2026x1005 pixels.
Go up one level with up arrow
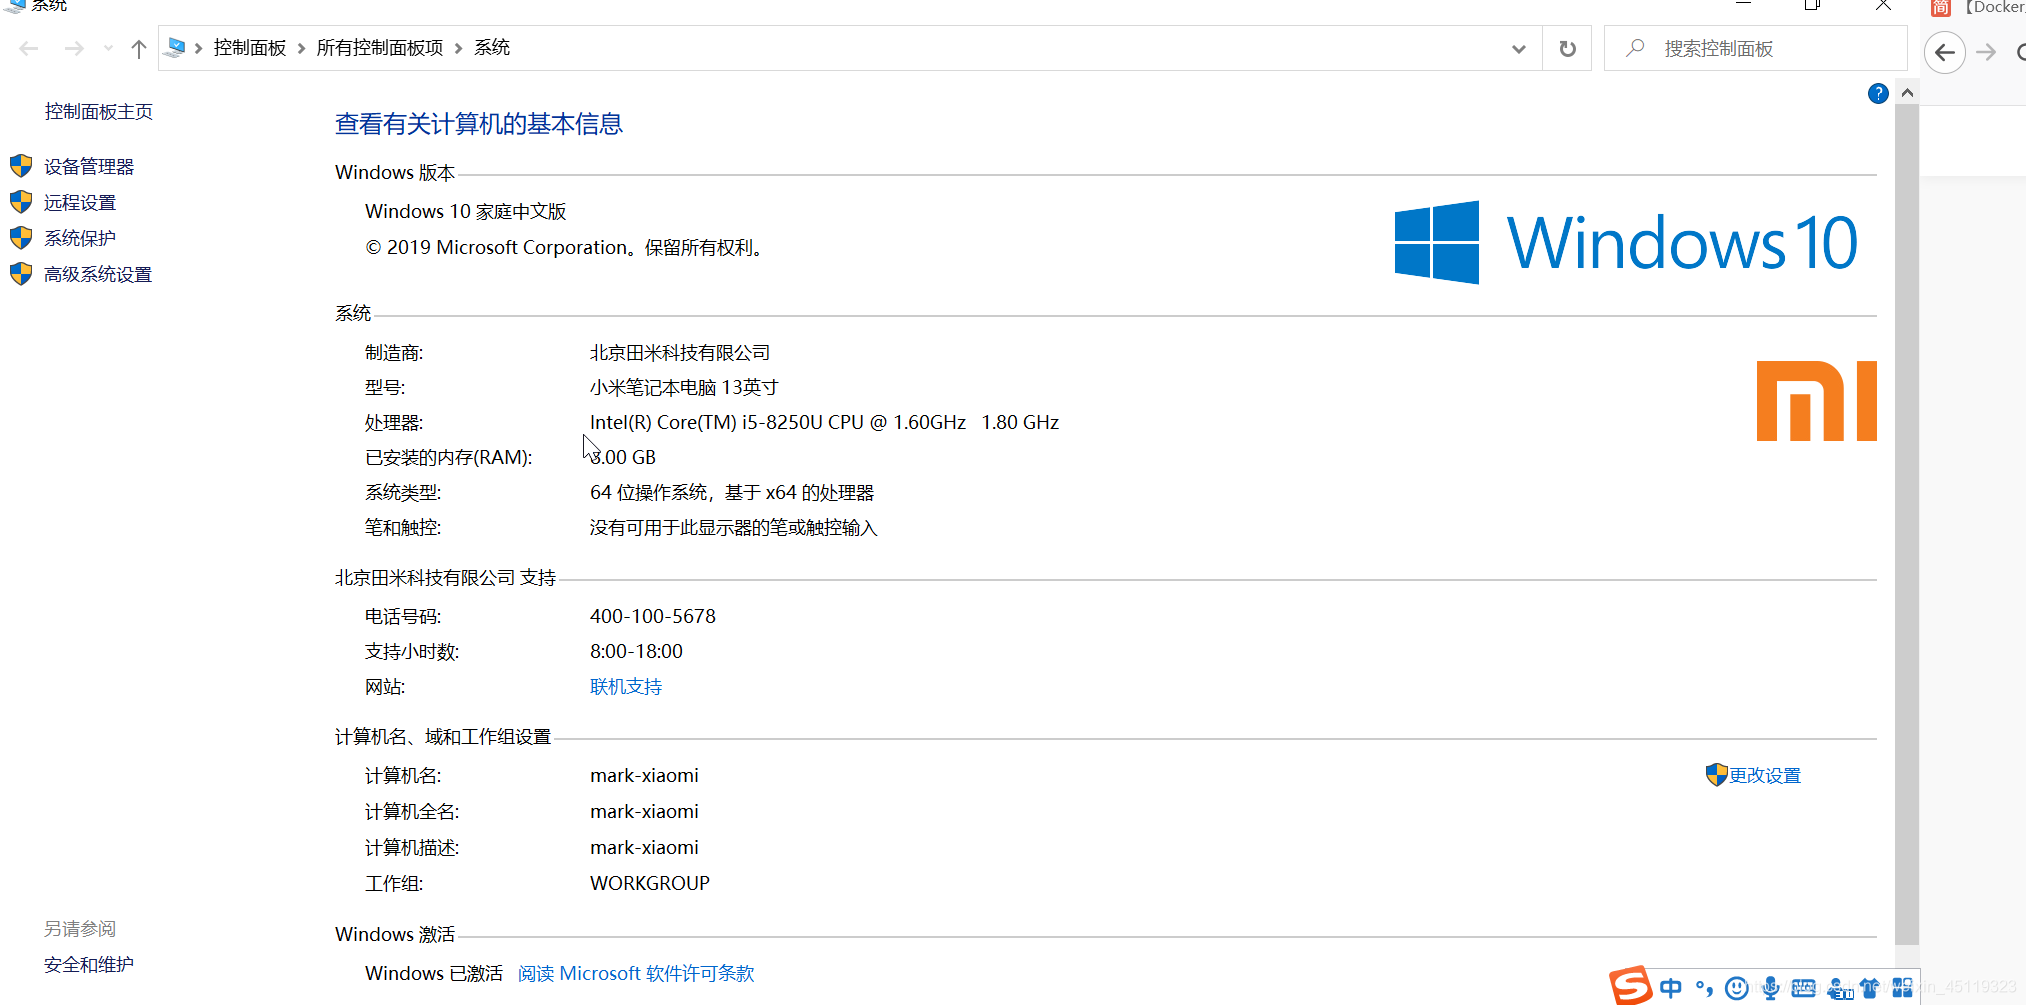(139, 48)
